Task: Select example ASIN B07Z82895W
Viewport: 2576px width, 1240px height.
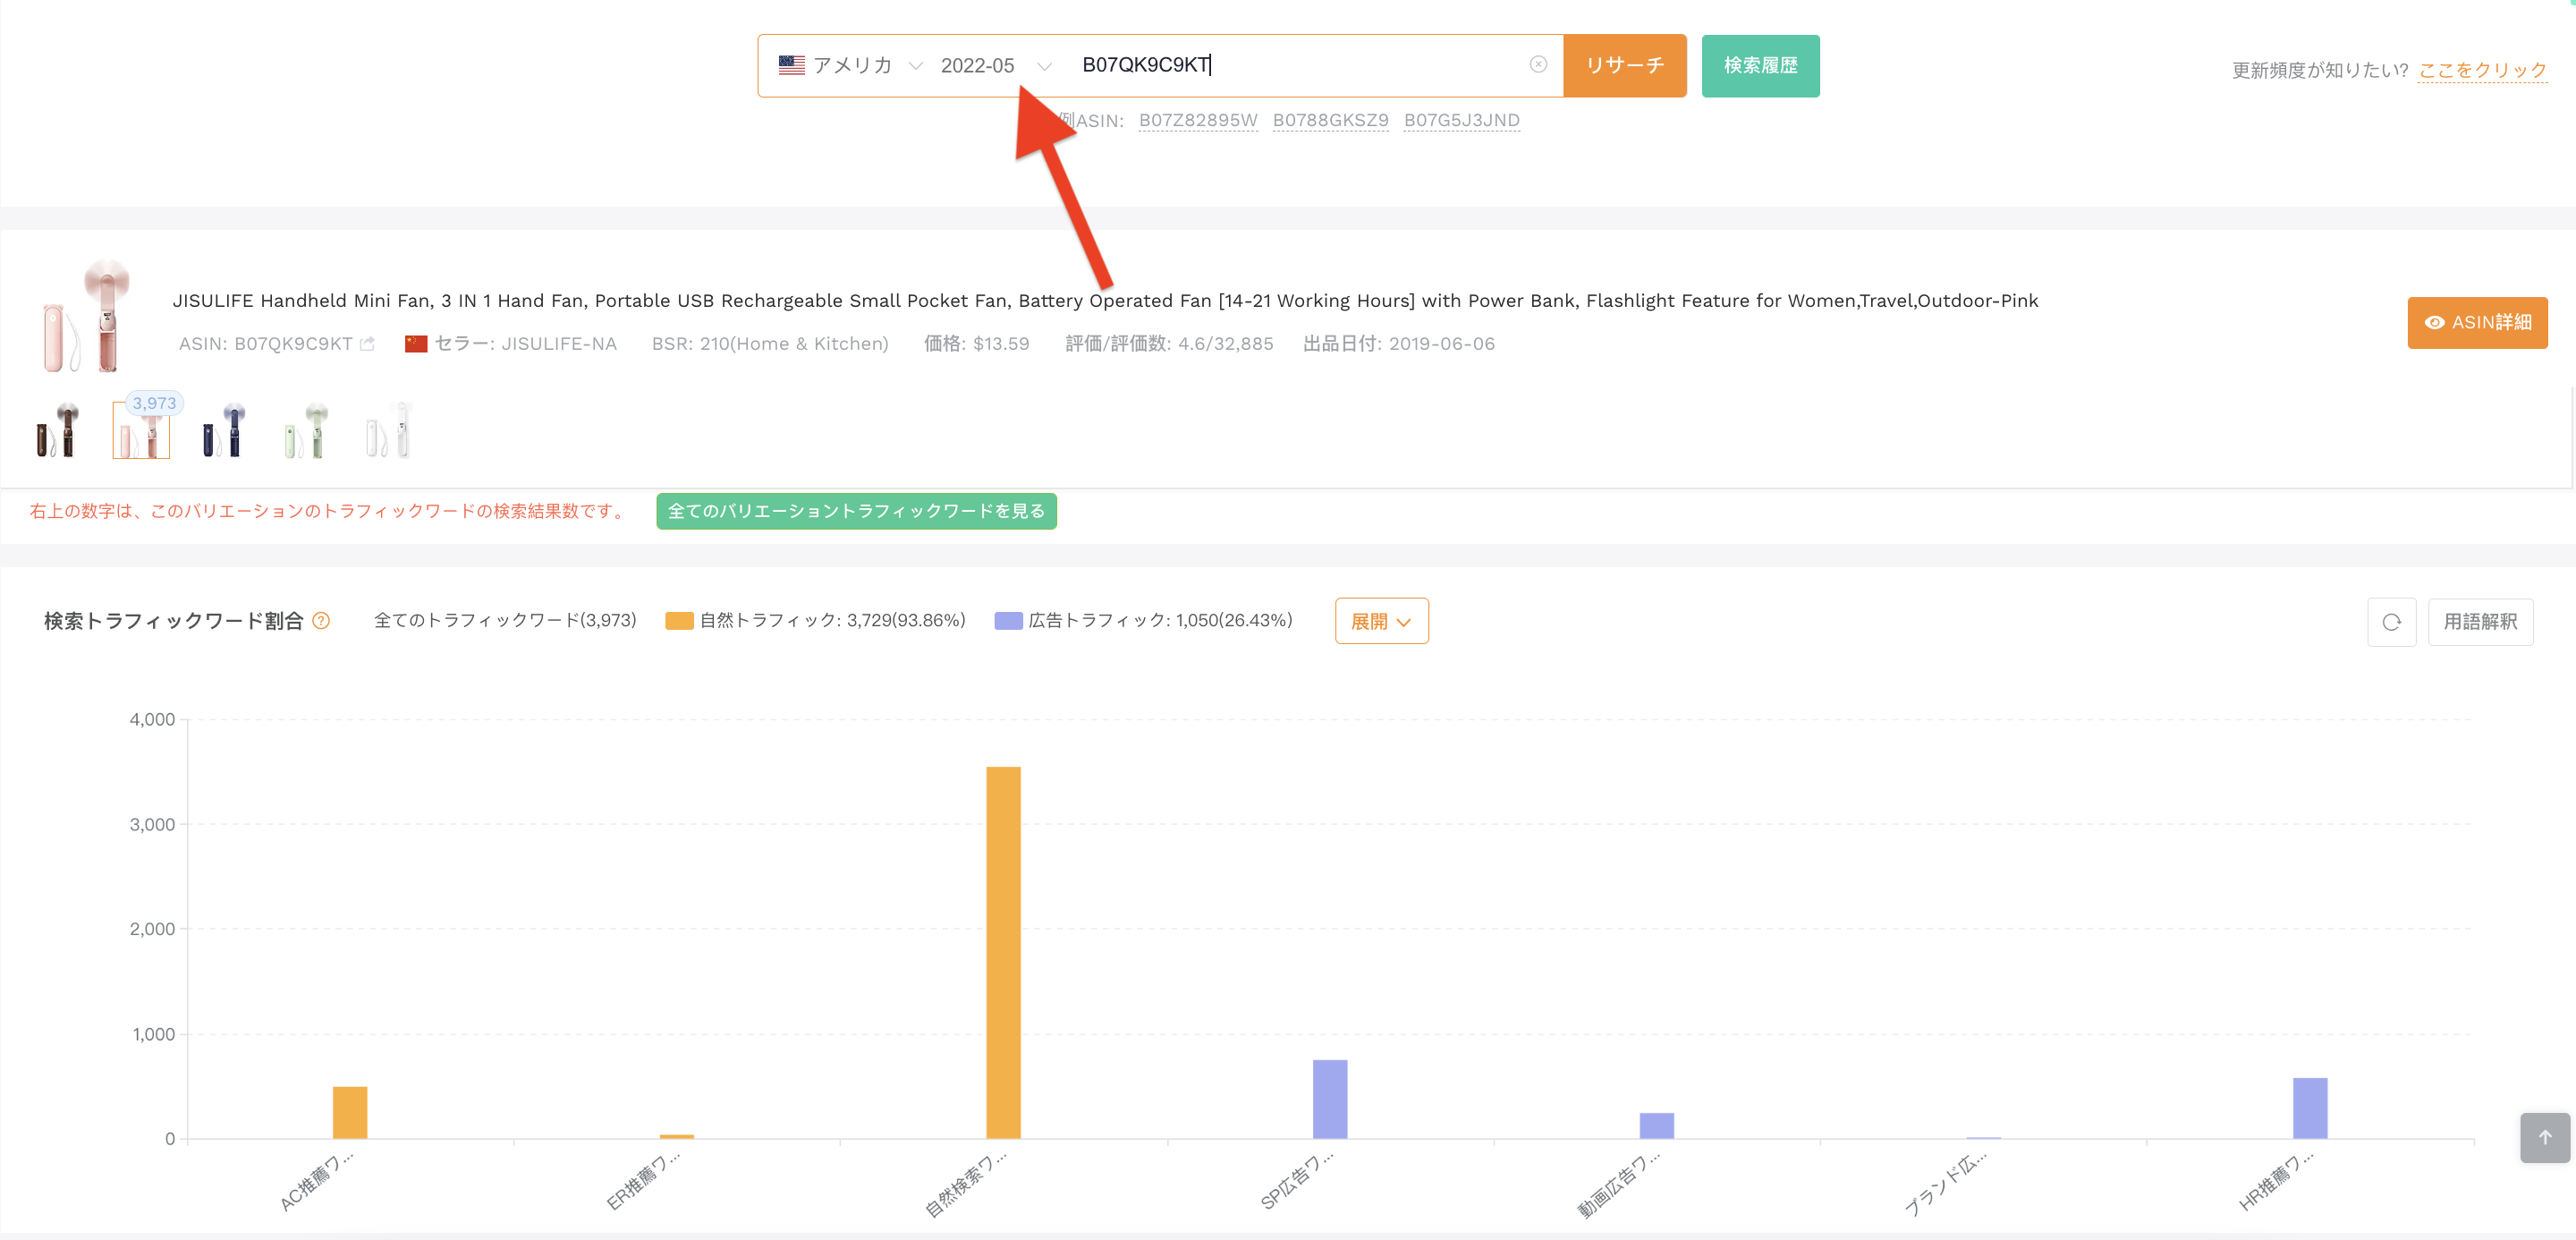Action: pyautogui.click(x=1198, y=121)
